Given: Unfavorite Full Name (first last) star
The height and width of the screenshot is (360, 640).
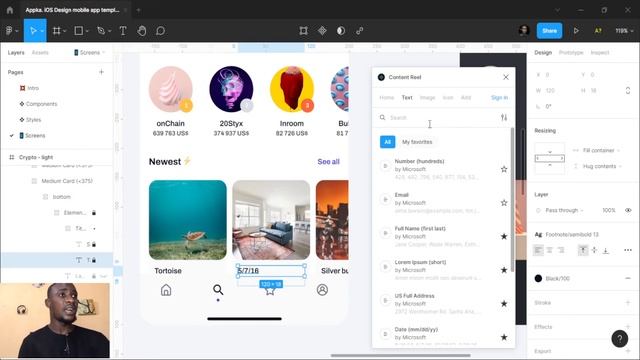Looking at the screenshot, I should [x=504, y=236].
